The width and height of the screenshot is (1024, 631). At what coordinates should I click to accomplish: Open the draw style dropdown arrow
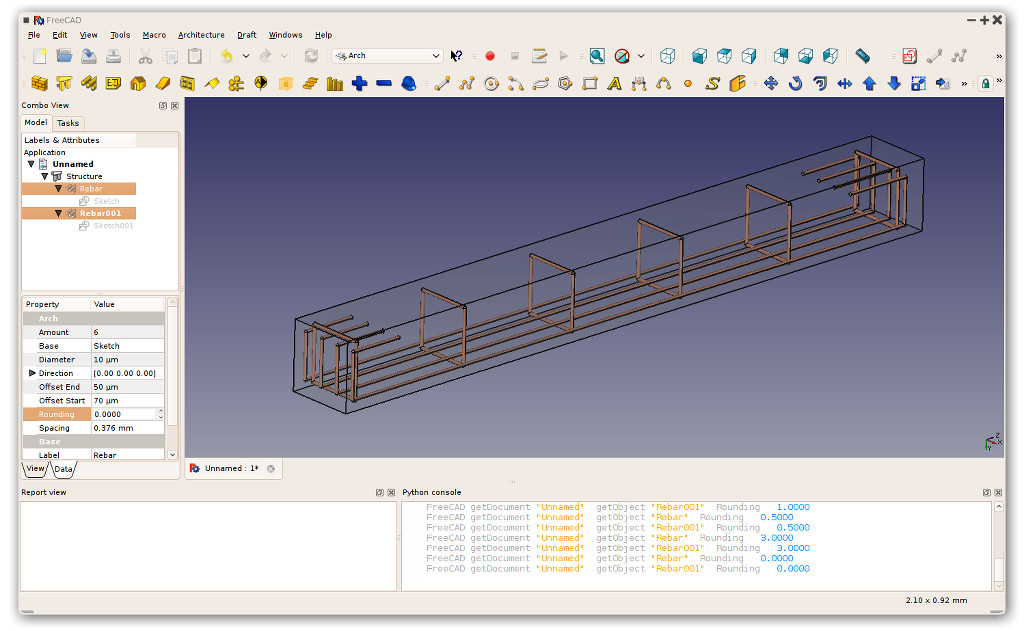[641, 56]
